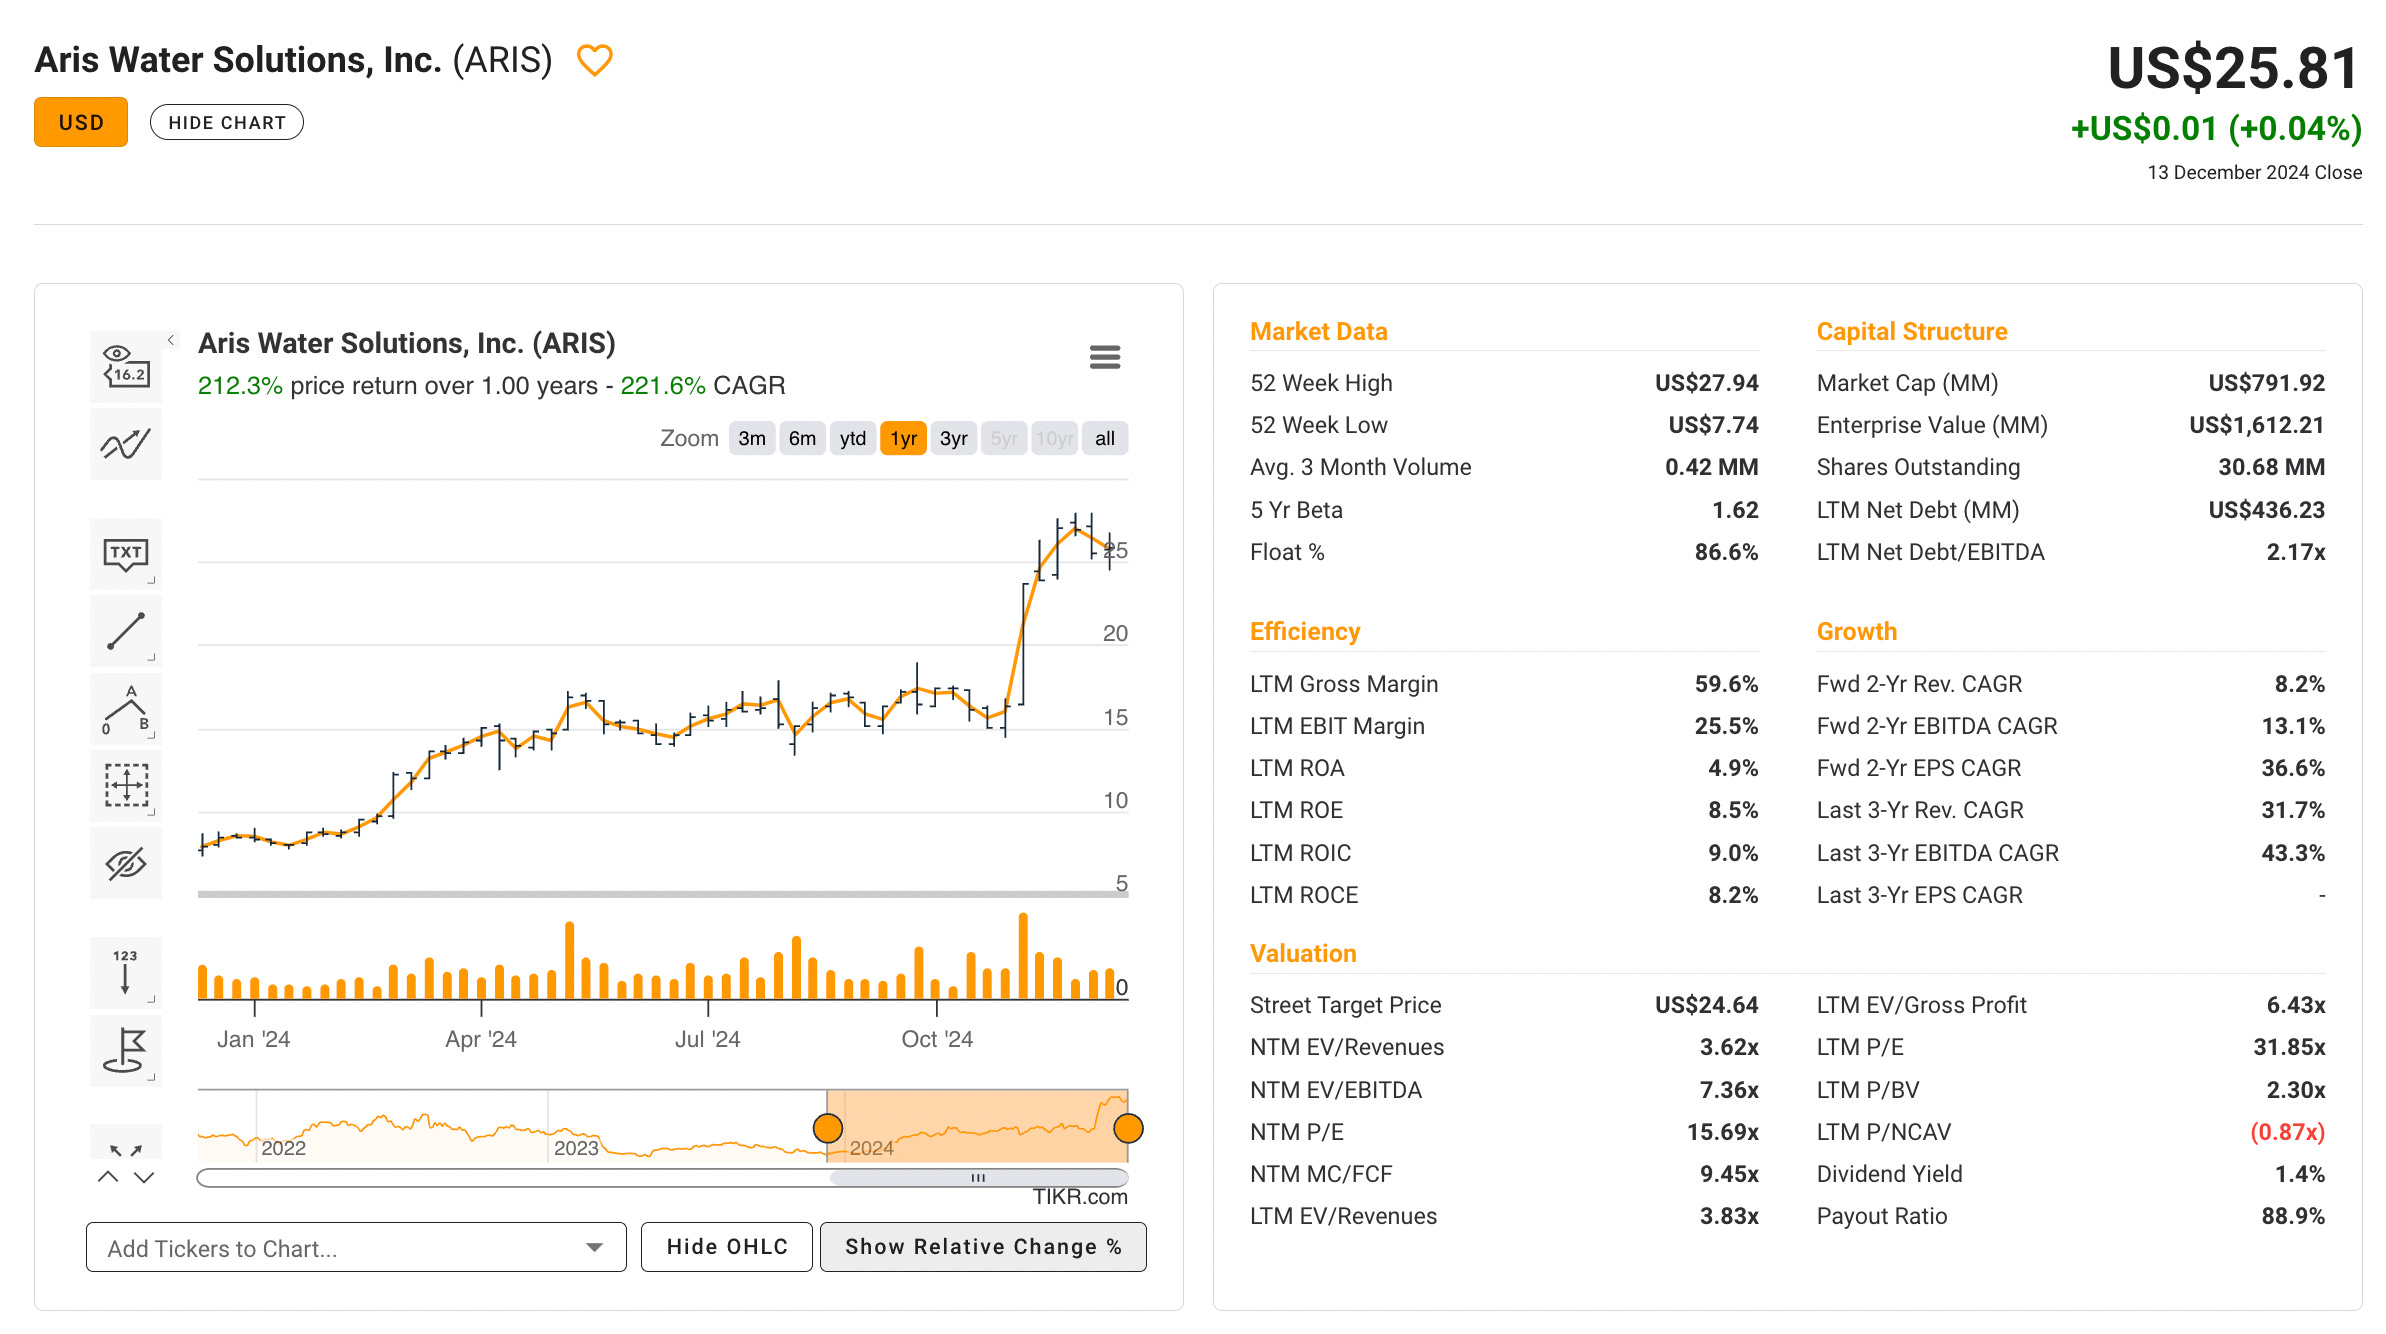
Task: Grab the right navigator range handle
Action: (x=1128, y=1128)
